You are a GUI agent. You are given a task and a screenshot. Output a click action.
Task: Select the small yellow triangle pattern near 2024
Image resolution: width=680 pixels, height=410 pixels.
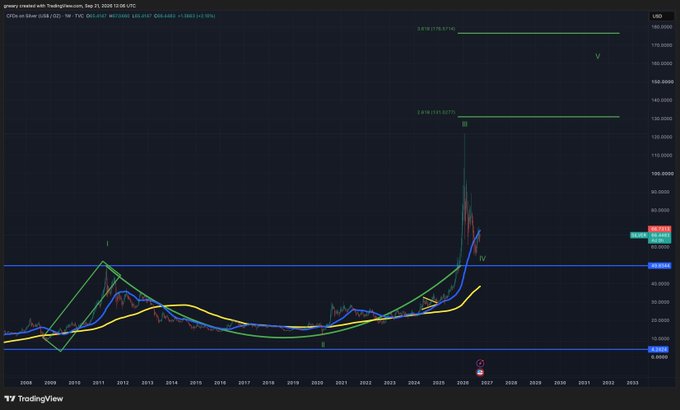point(429,302)
